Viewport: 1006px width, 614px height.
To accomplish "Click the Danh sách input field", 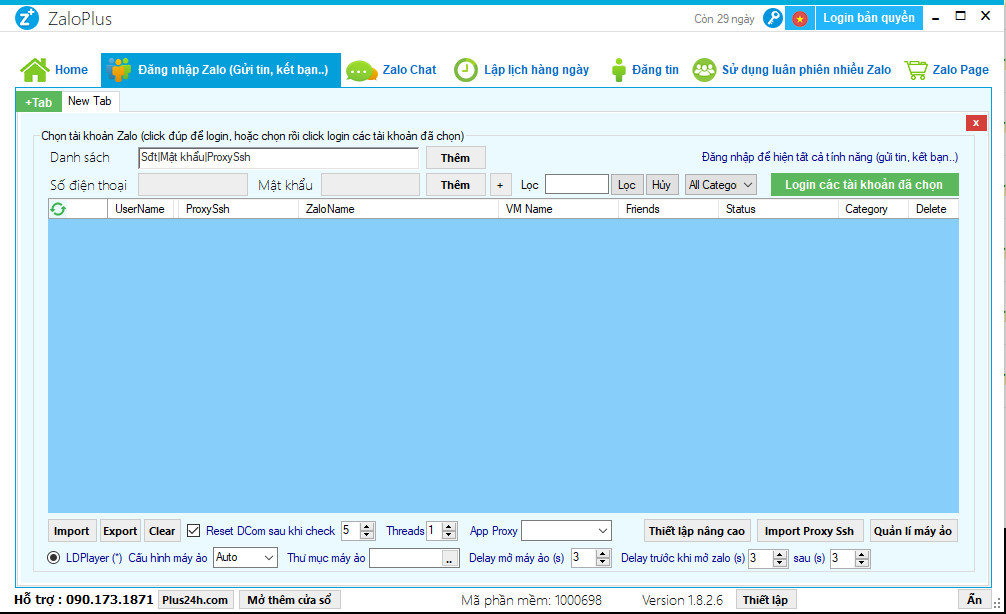I will pyautogui.click(x=278, y=158).
